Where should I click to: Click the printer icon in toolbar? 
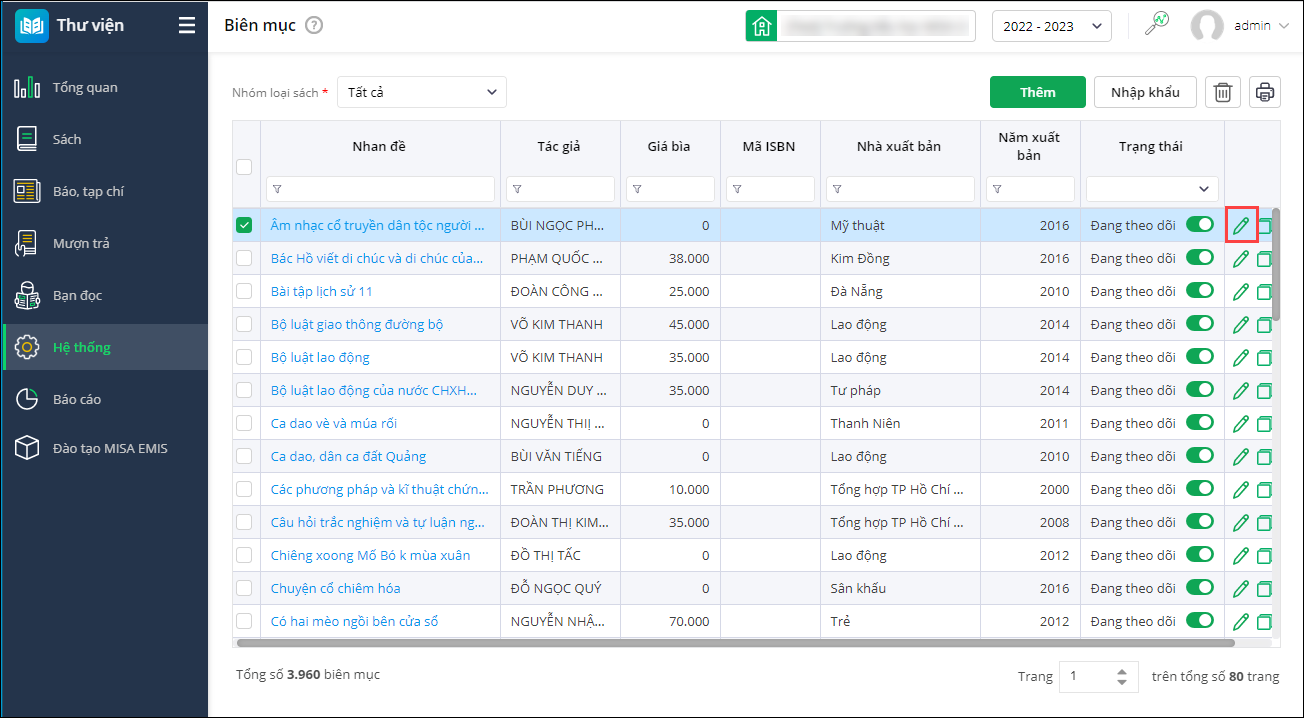coord(1265,92)
